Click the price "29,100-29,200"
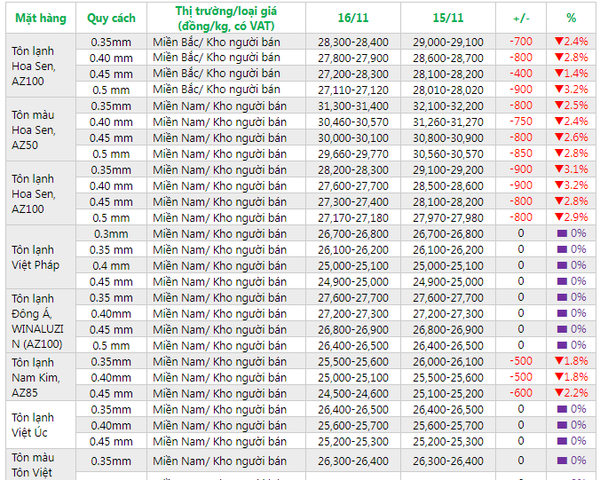Viewport: 600px width, 480px height. [x=448, y=170]
